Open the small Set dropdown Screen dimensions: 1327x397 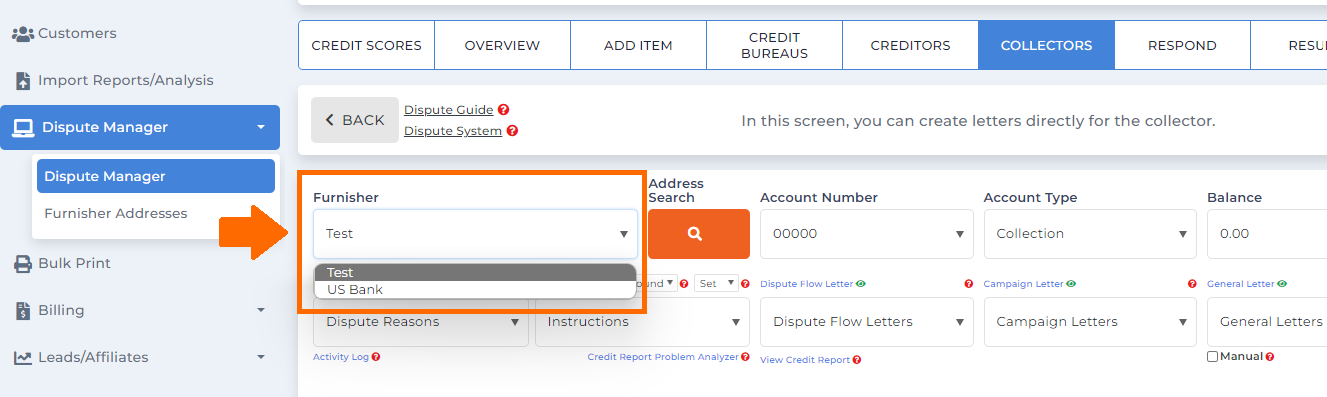tap(716, 284)
